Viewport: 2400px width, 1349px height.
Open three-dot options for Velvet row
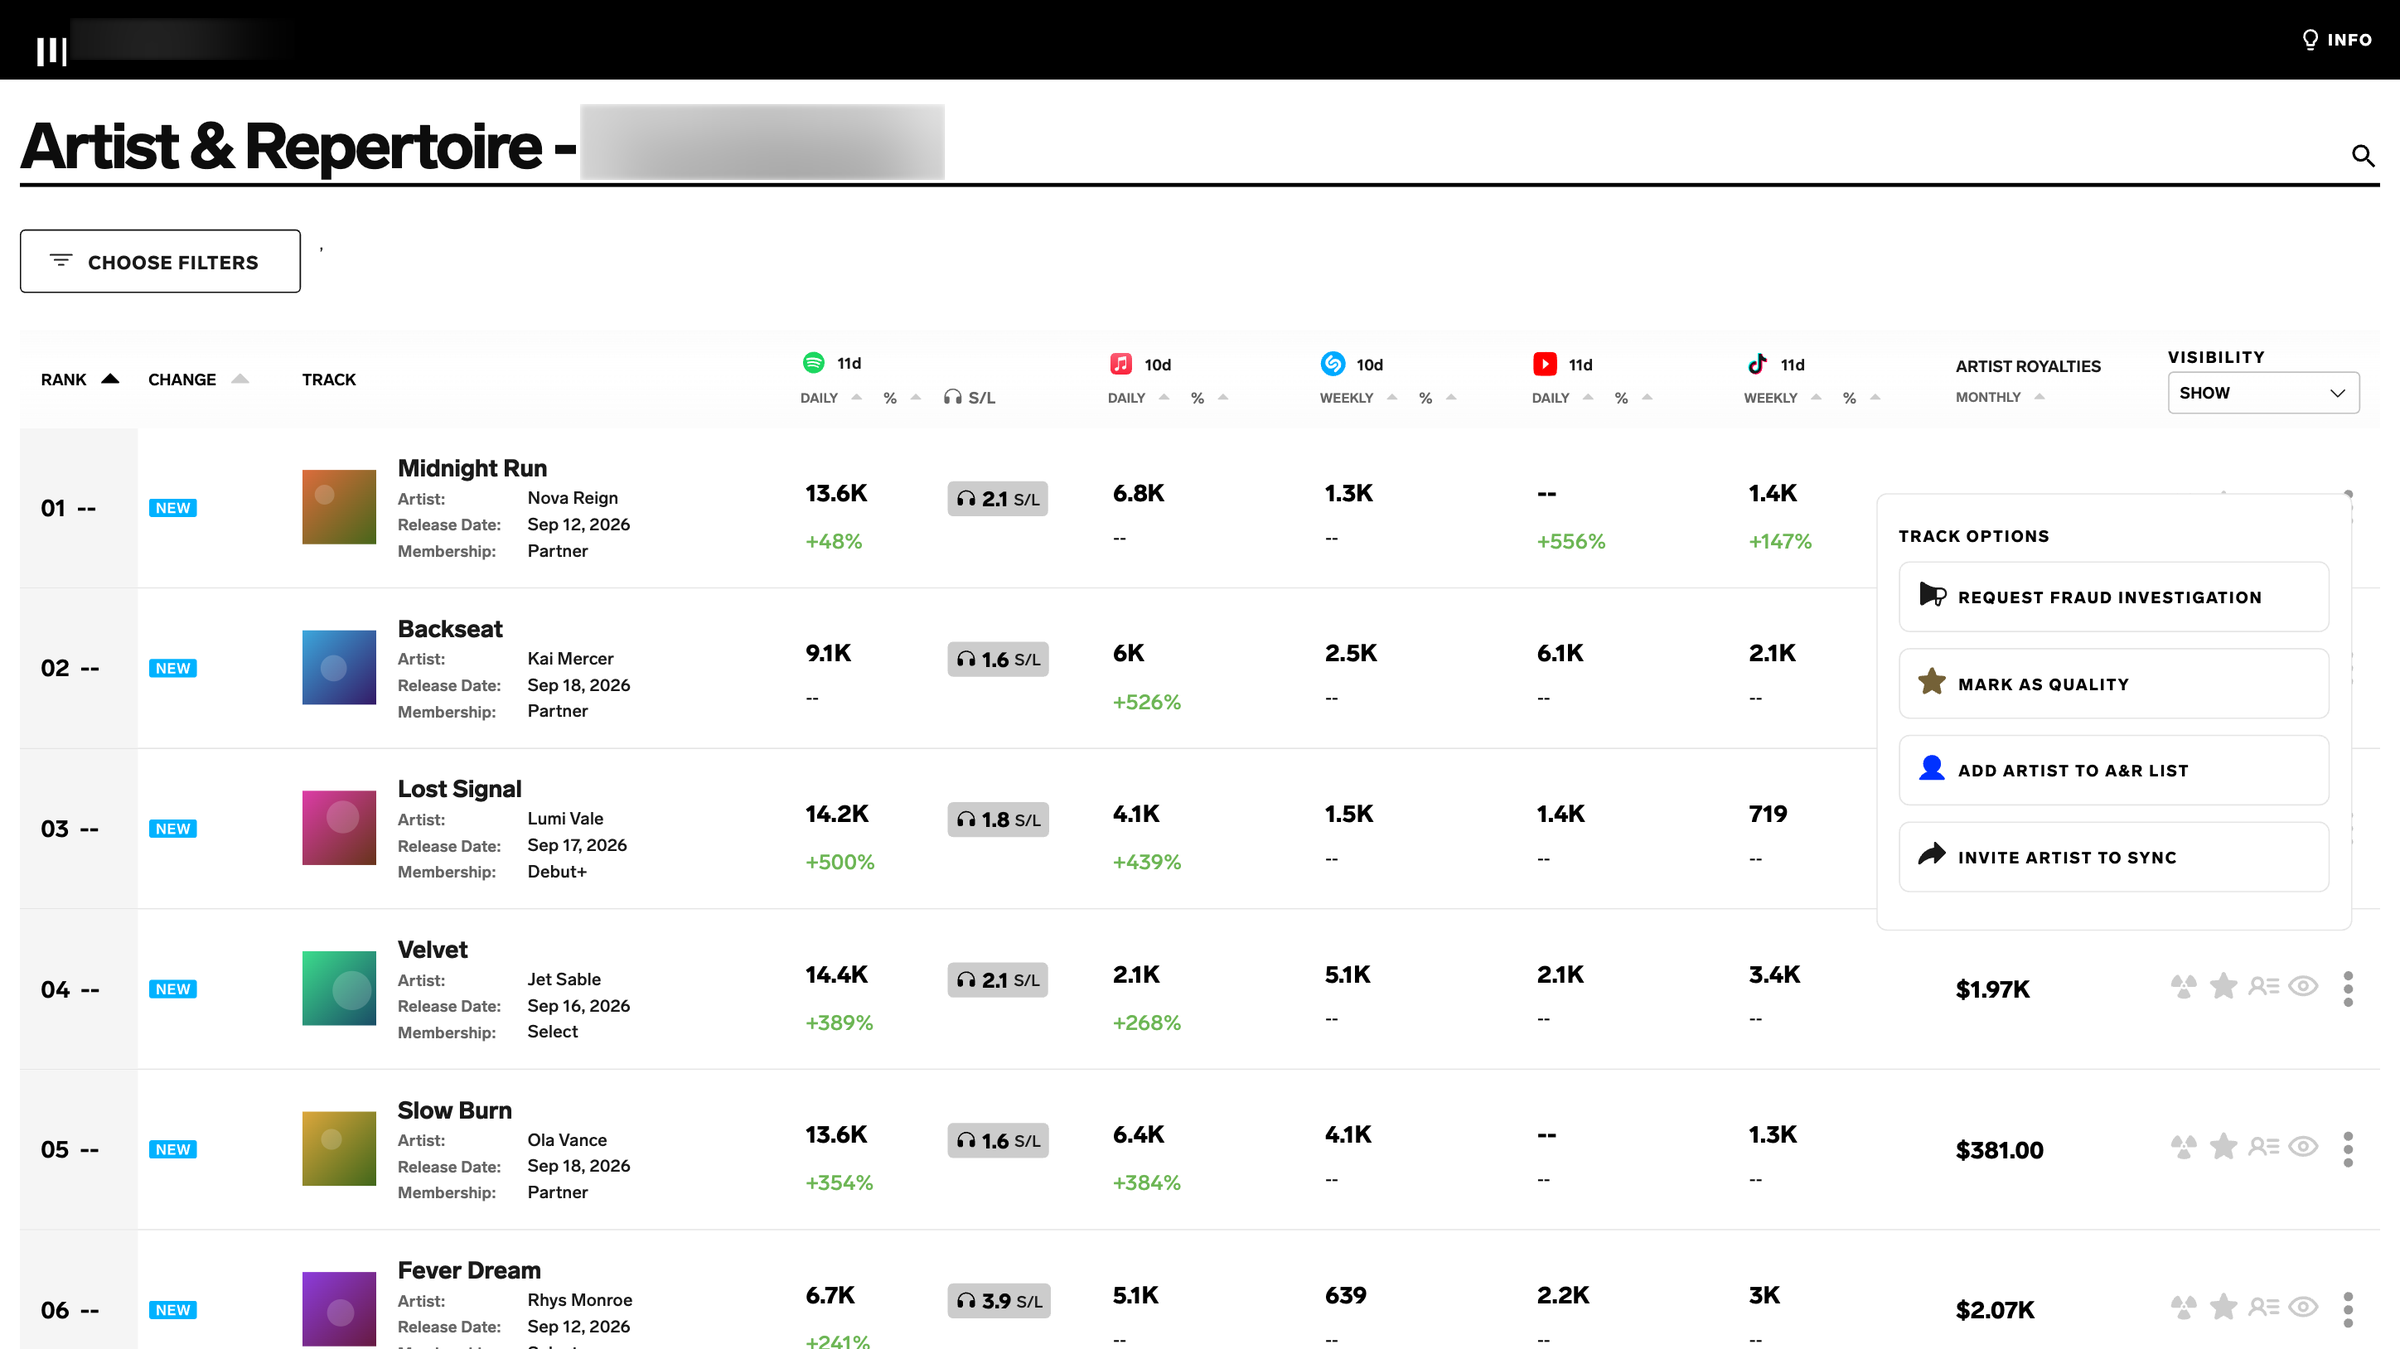coord(2348,989)
